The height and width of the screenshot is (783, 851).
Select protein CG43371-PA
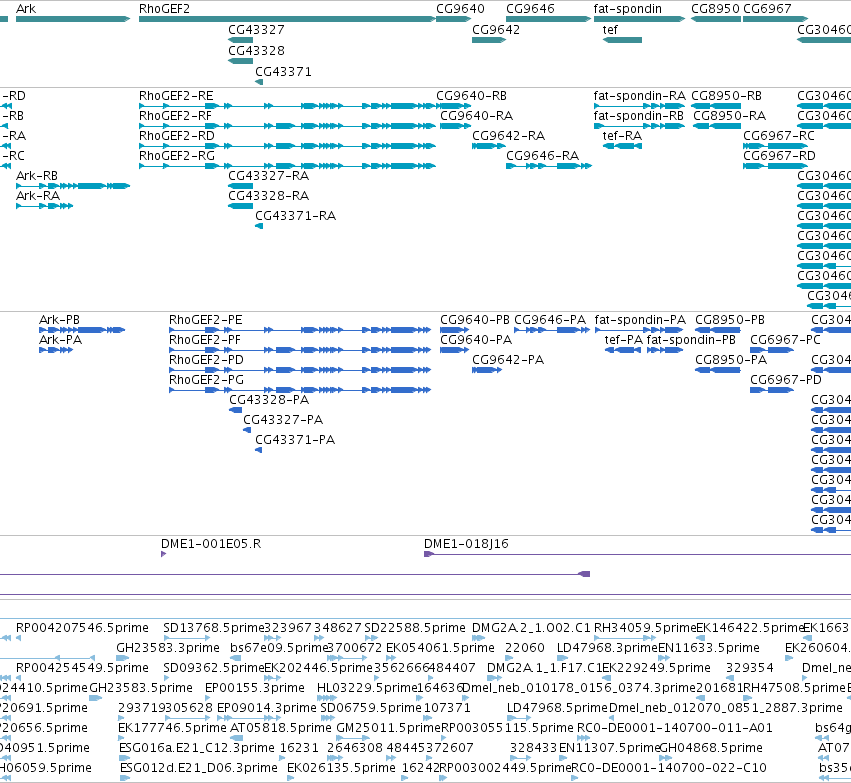259,450
